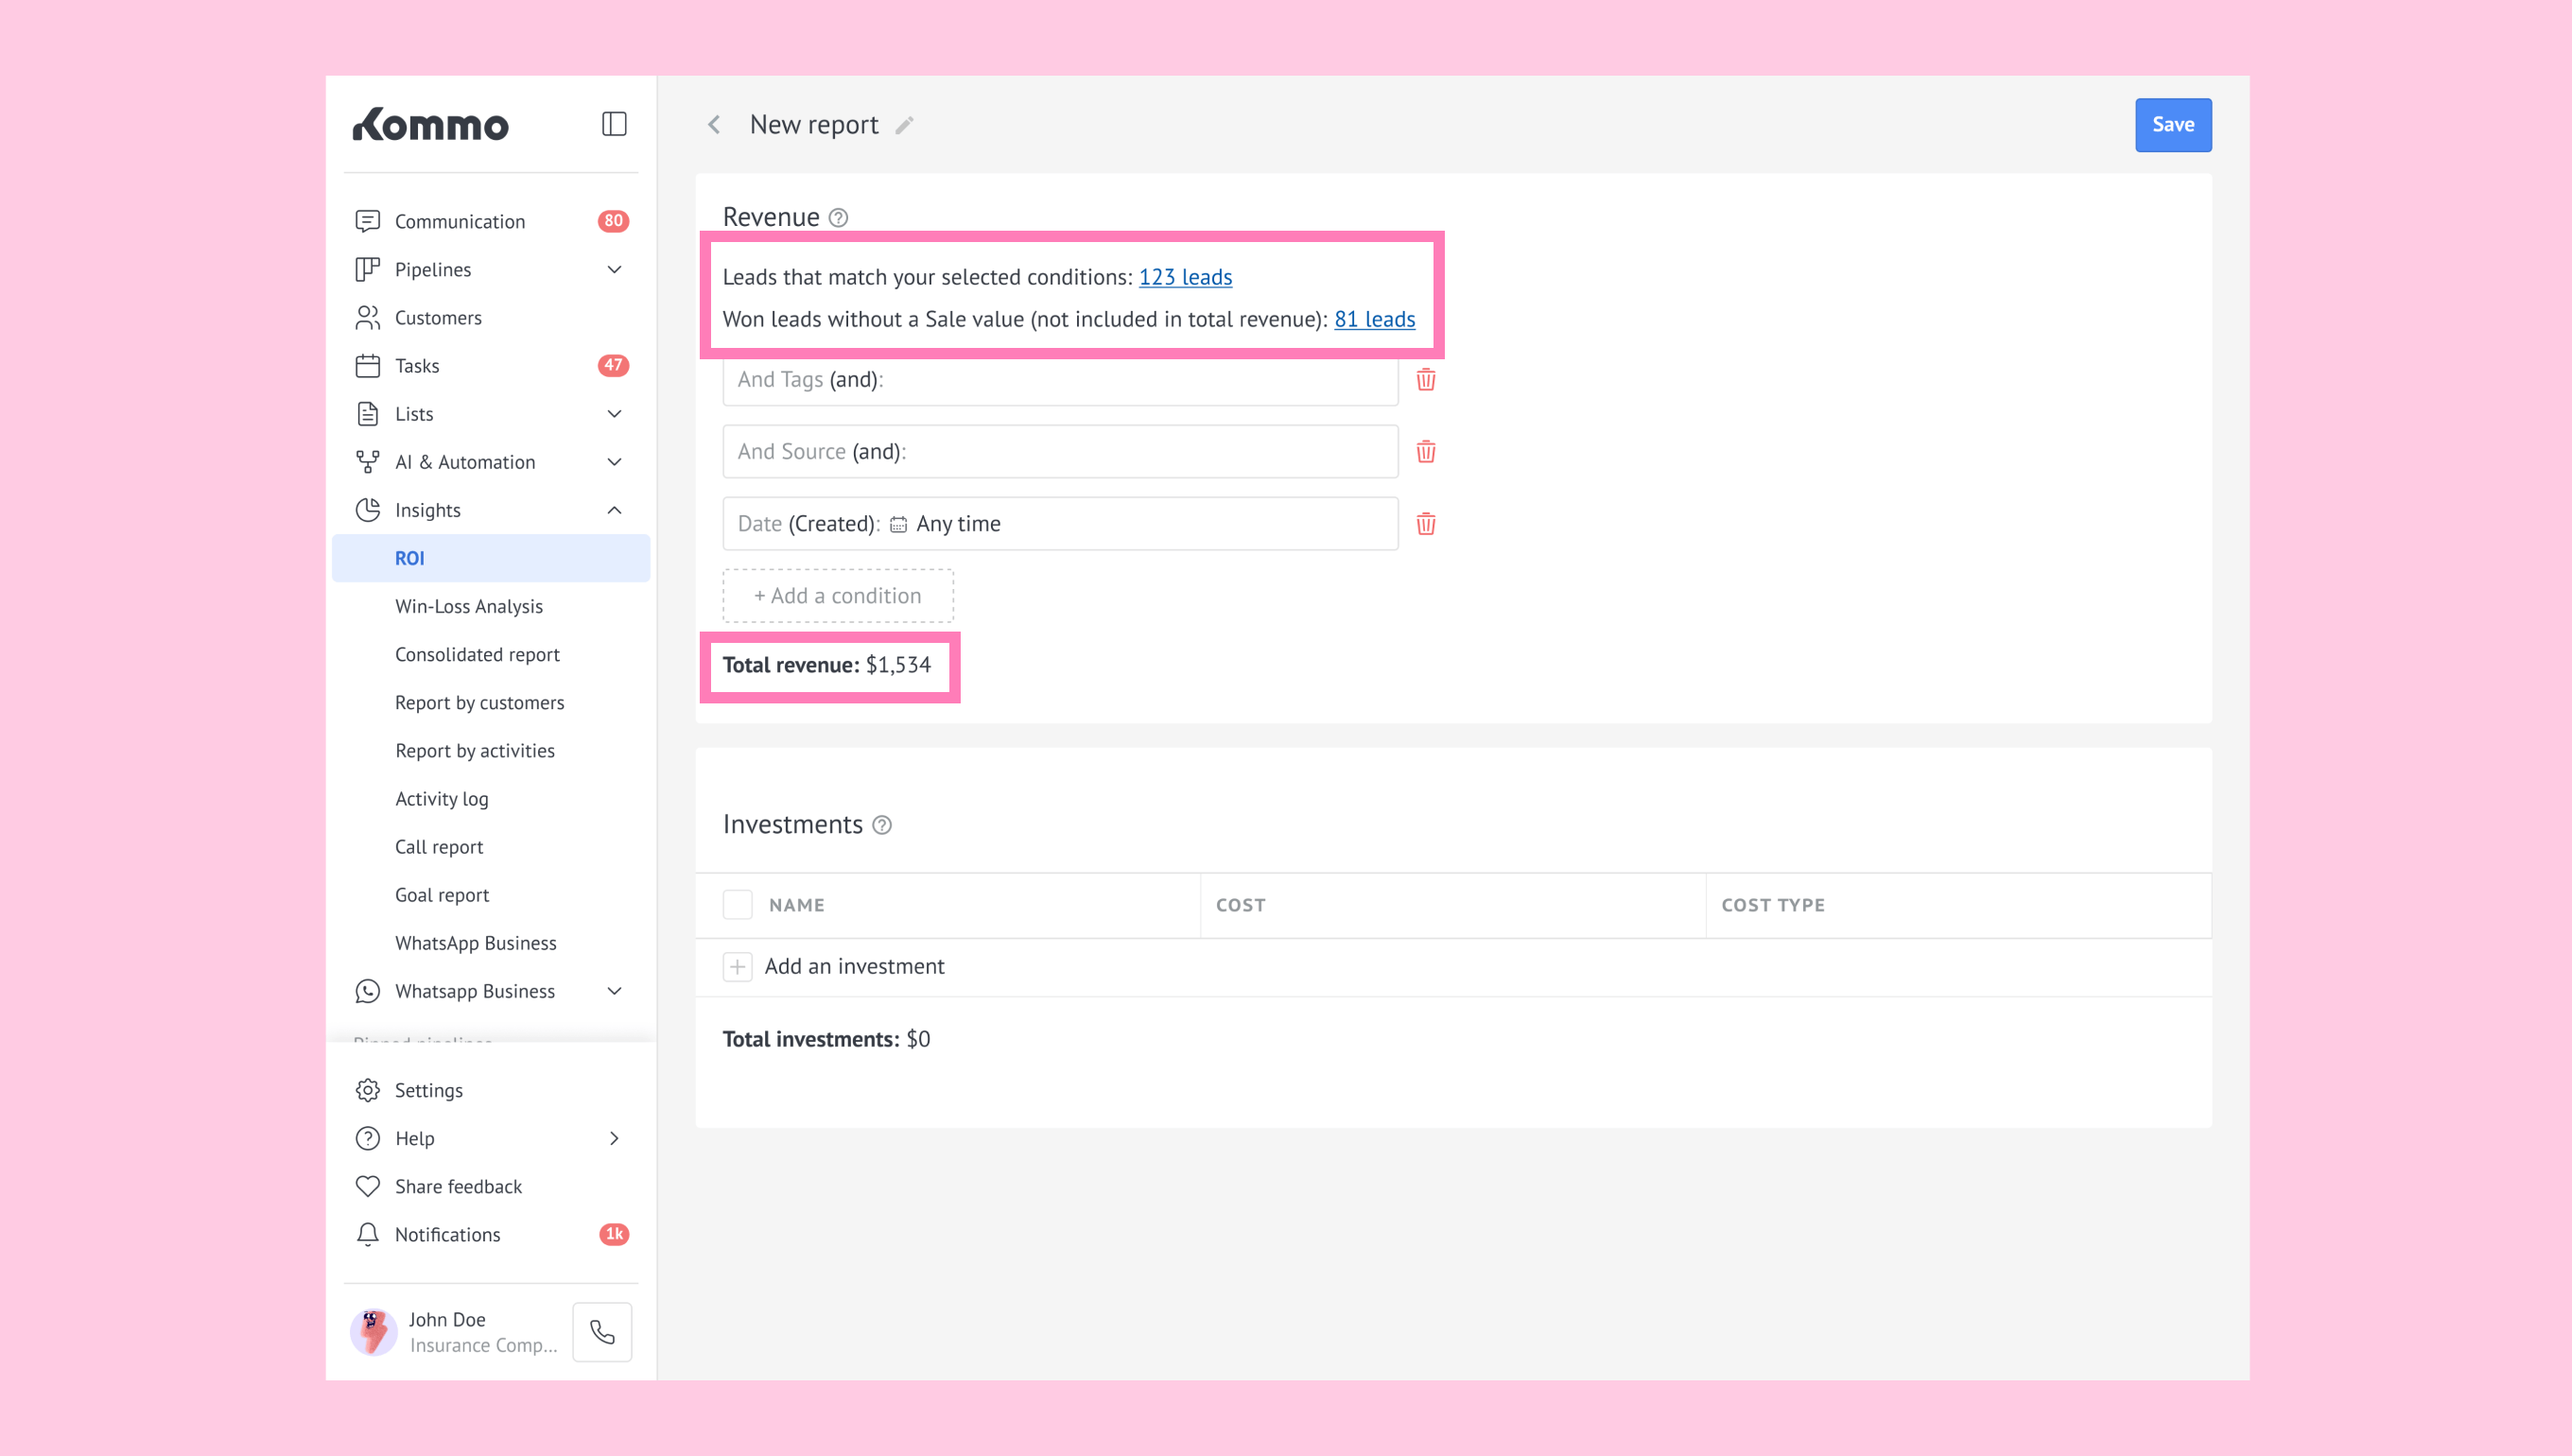Click the Save button
The image size is (2572, 1456).
(x=2172, y=125)
